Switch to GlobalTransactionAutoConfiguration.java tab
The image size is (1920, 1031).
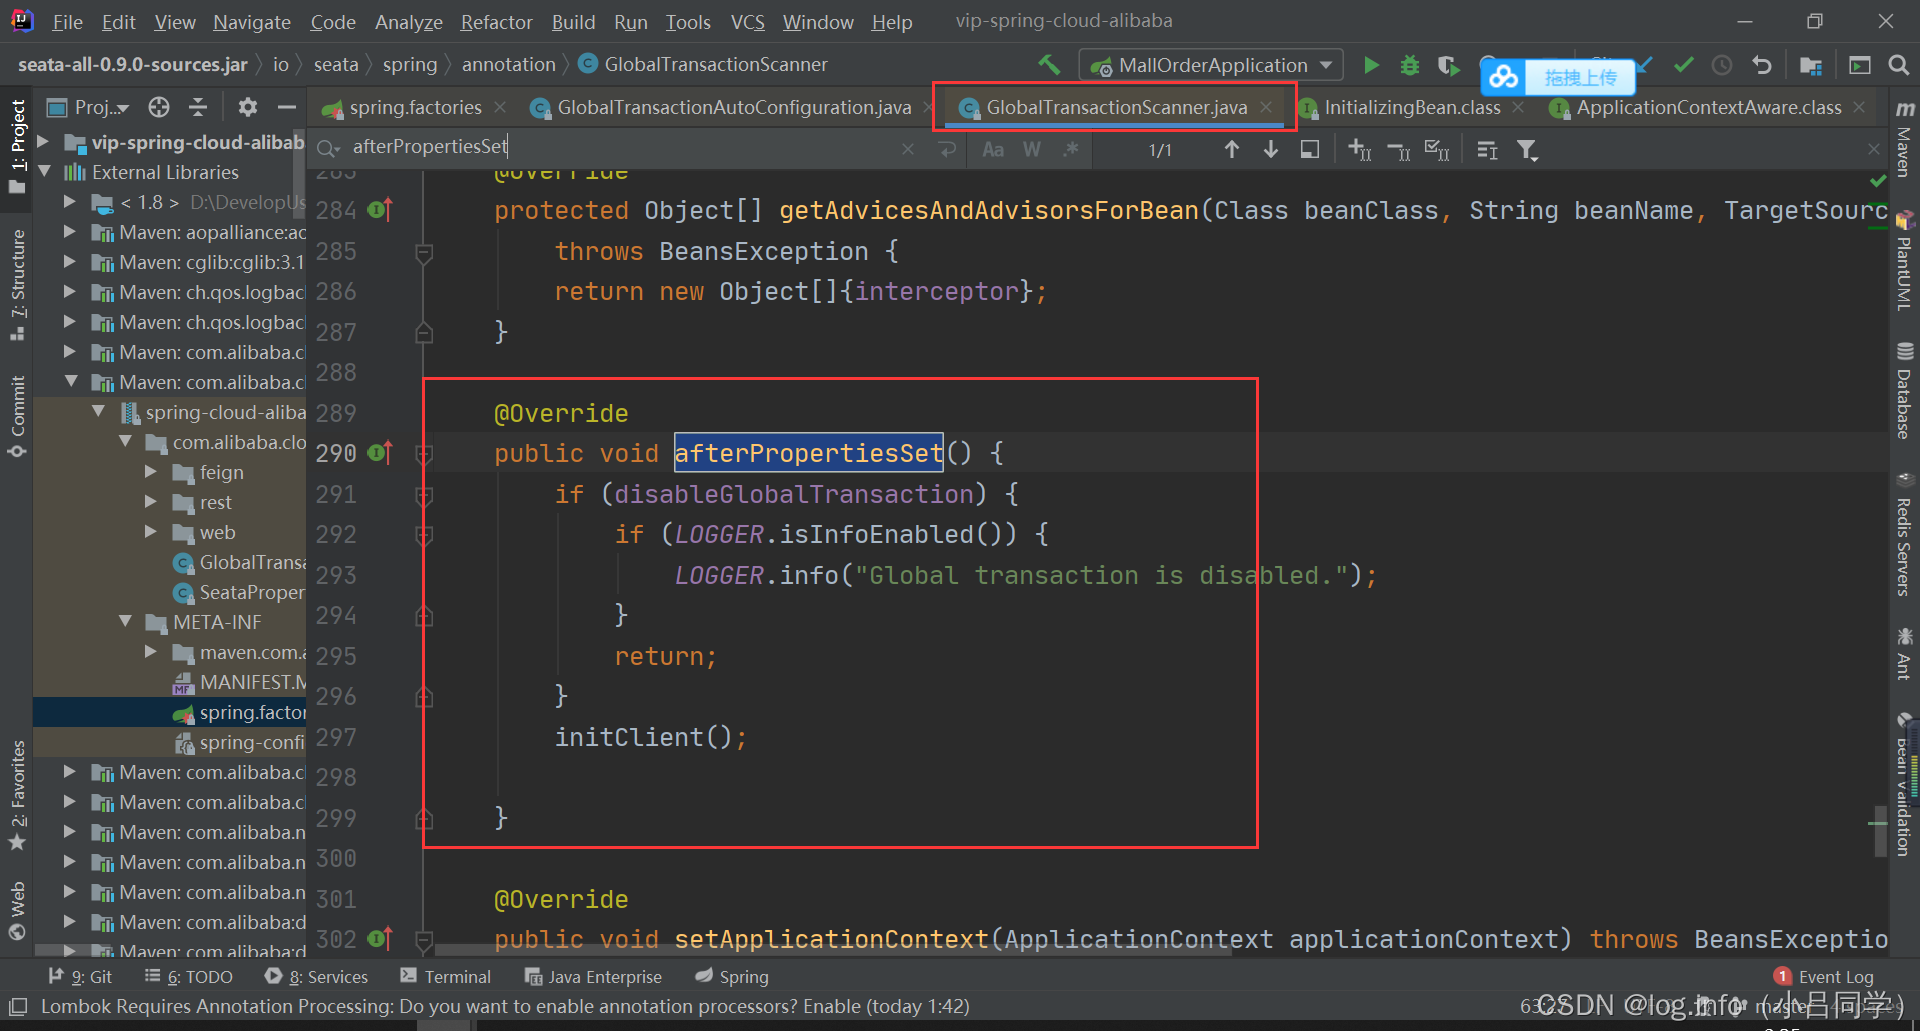click(734, 107)
